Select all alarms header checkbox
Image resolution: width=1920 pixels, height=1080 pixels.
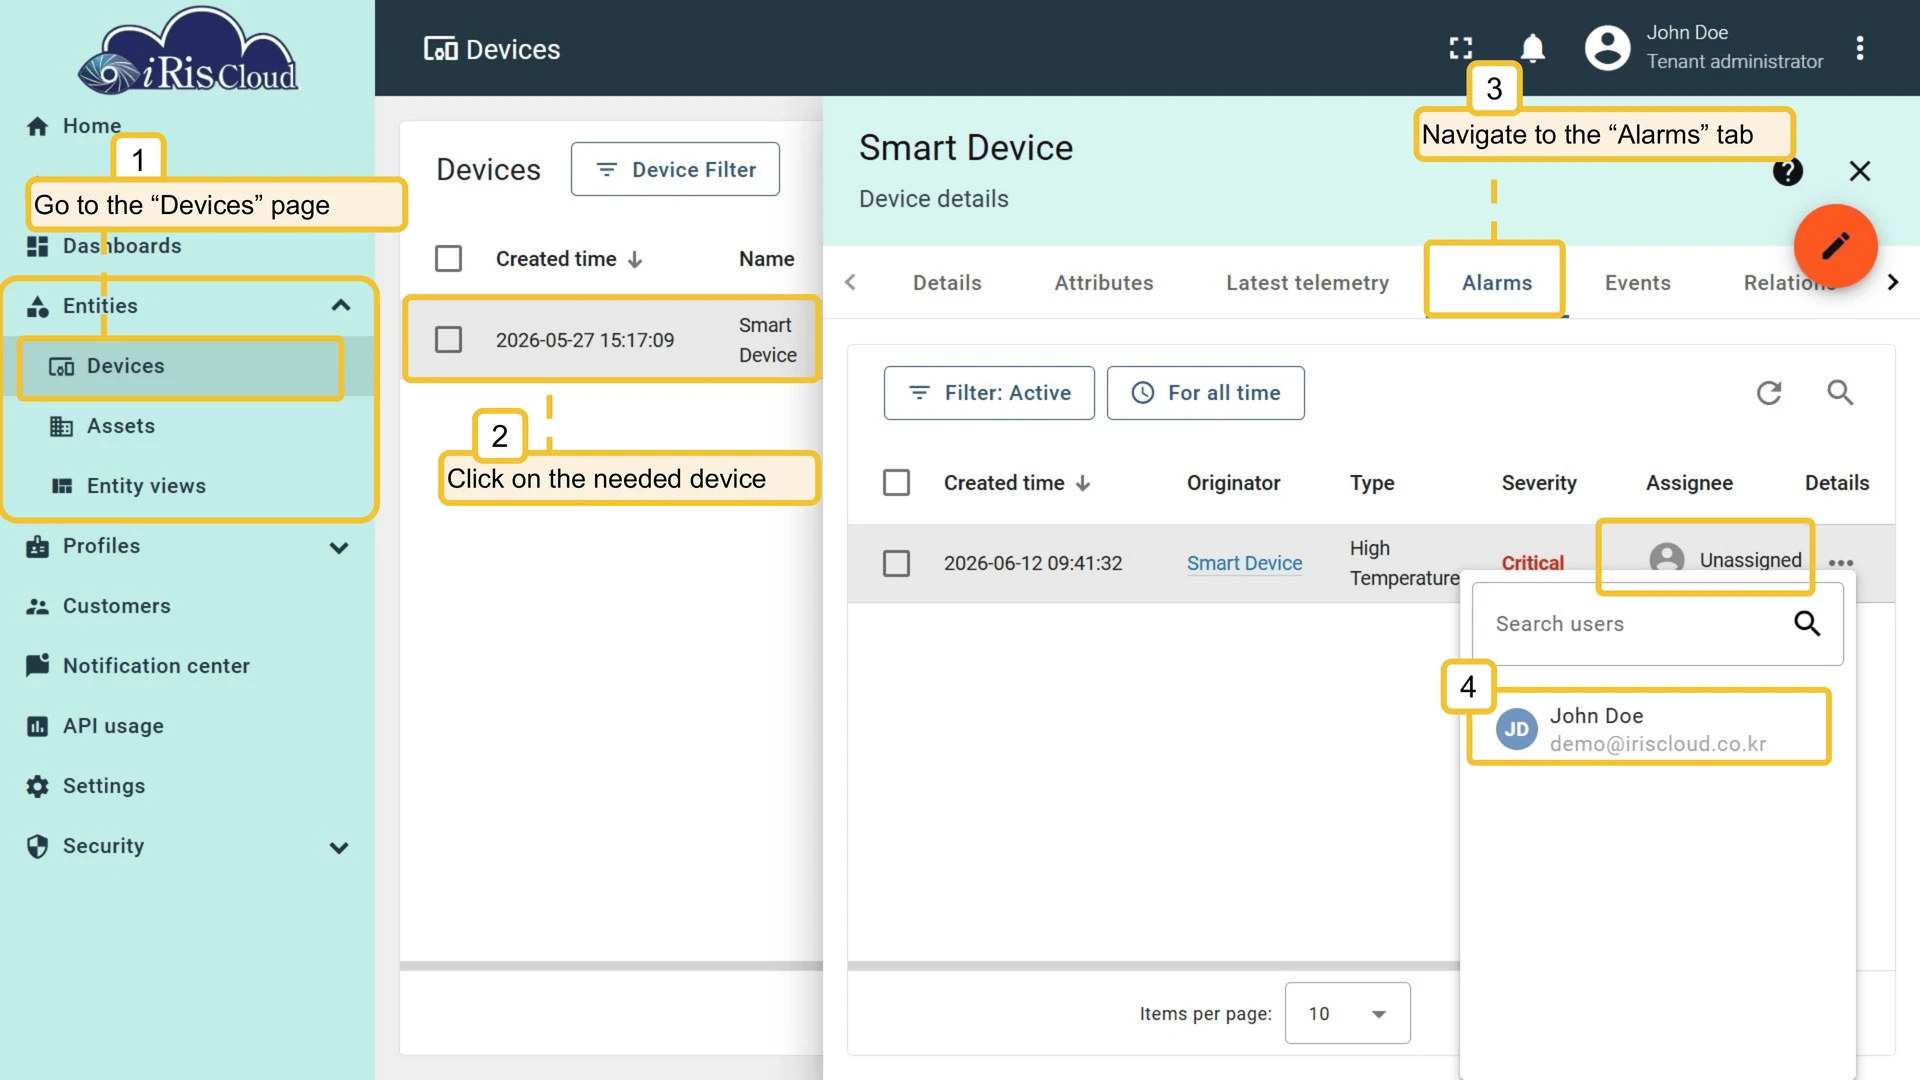[896, 483]
